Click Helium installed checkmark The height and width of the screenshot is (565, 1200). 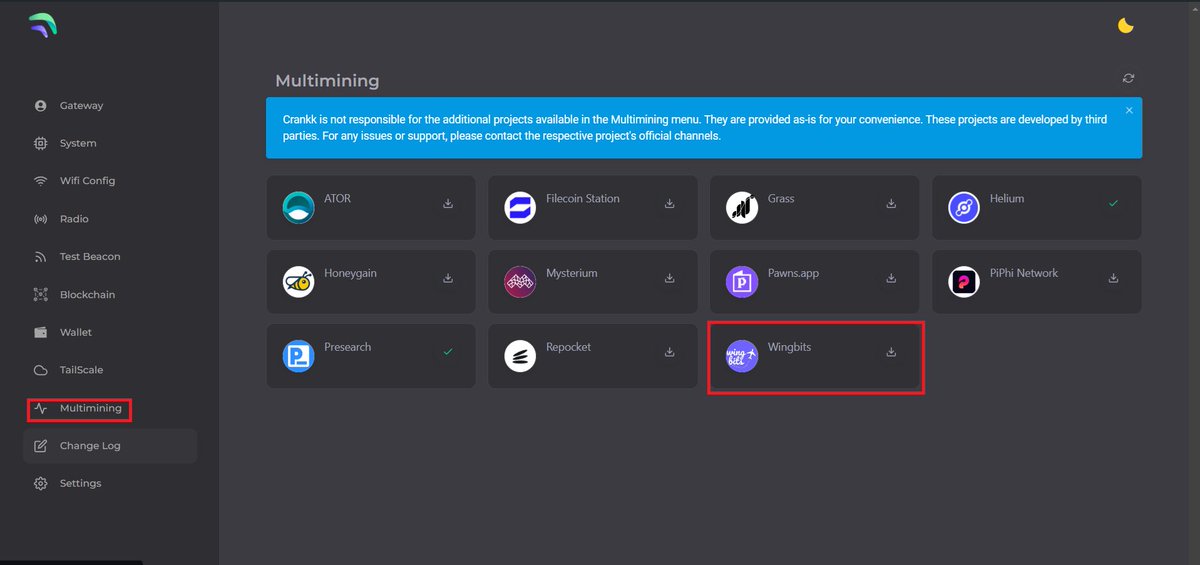point(1113,203)
